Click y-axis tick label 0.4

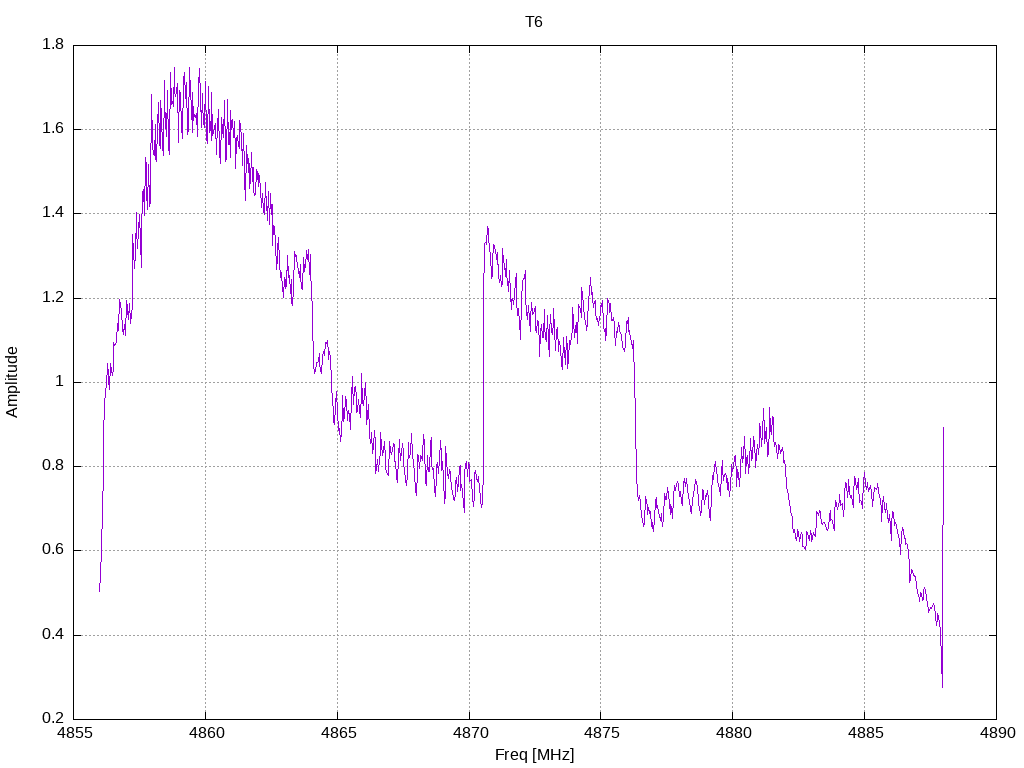coord(53,635)
